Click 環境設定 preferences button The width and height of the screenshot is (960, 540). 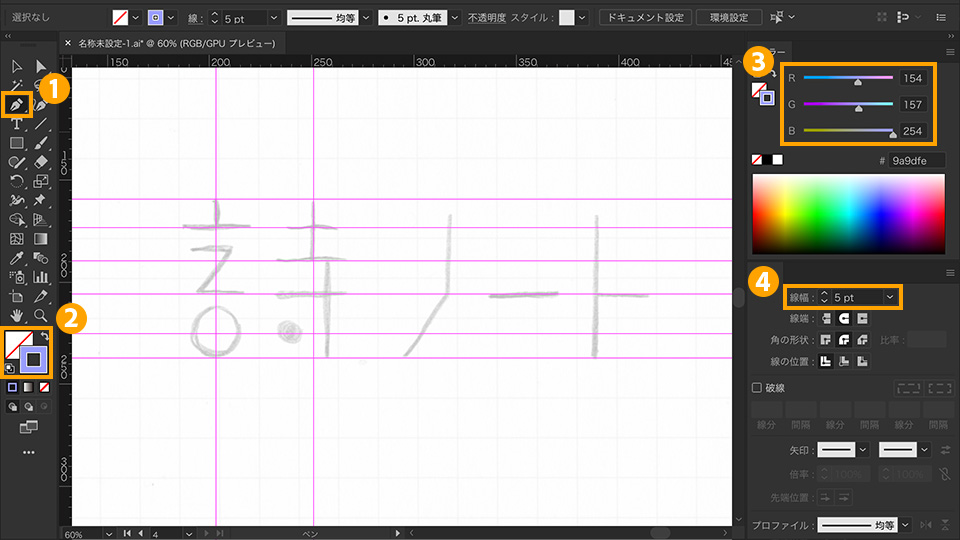[729, 18]
